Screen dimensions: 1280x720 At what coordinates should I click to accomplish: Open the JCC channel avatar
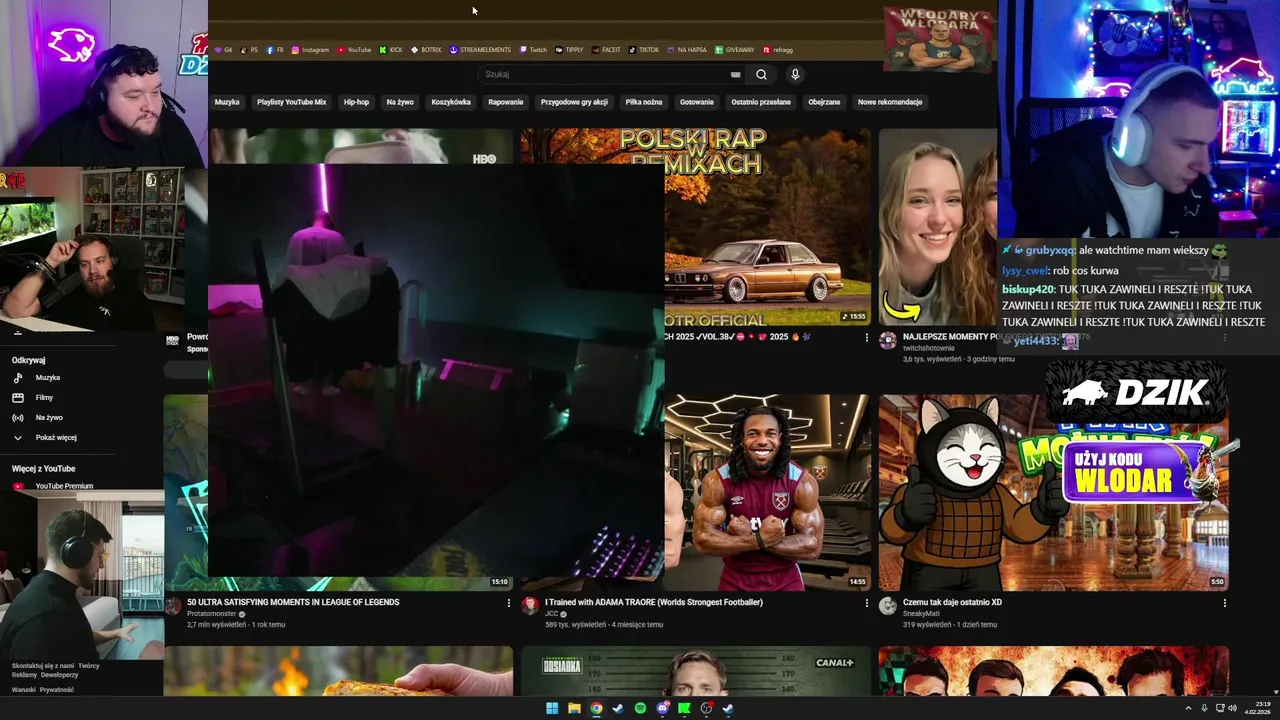530,606
